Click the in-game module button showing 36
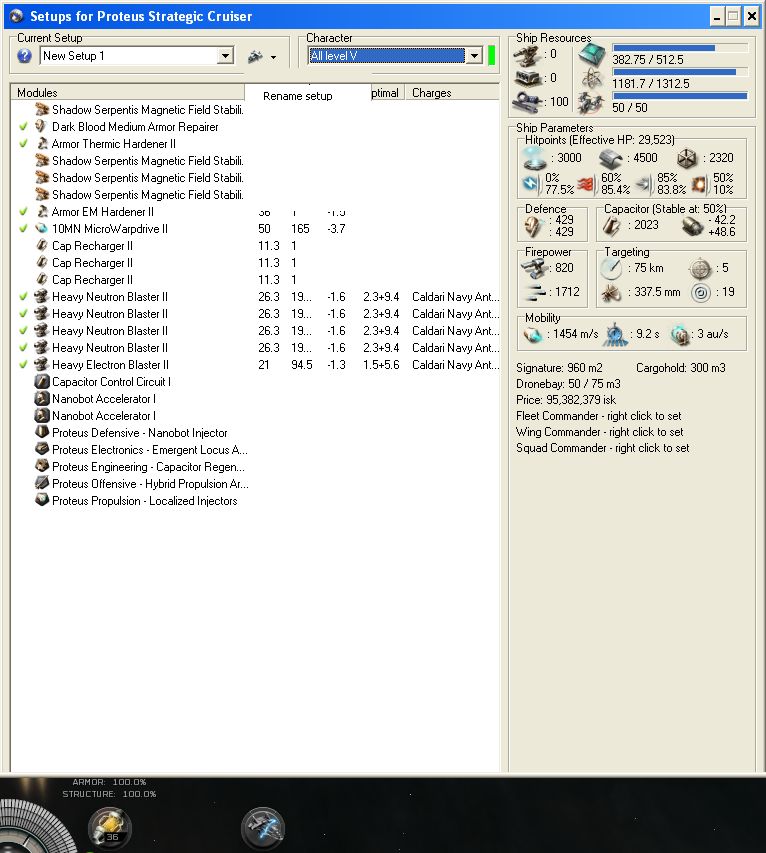This screenshot has height=853, width=766. pos(109,828)
